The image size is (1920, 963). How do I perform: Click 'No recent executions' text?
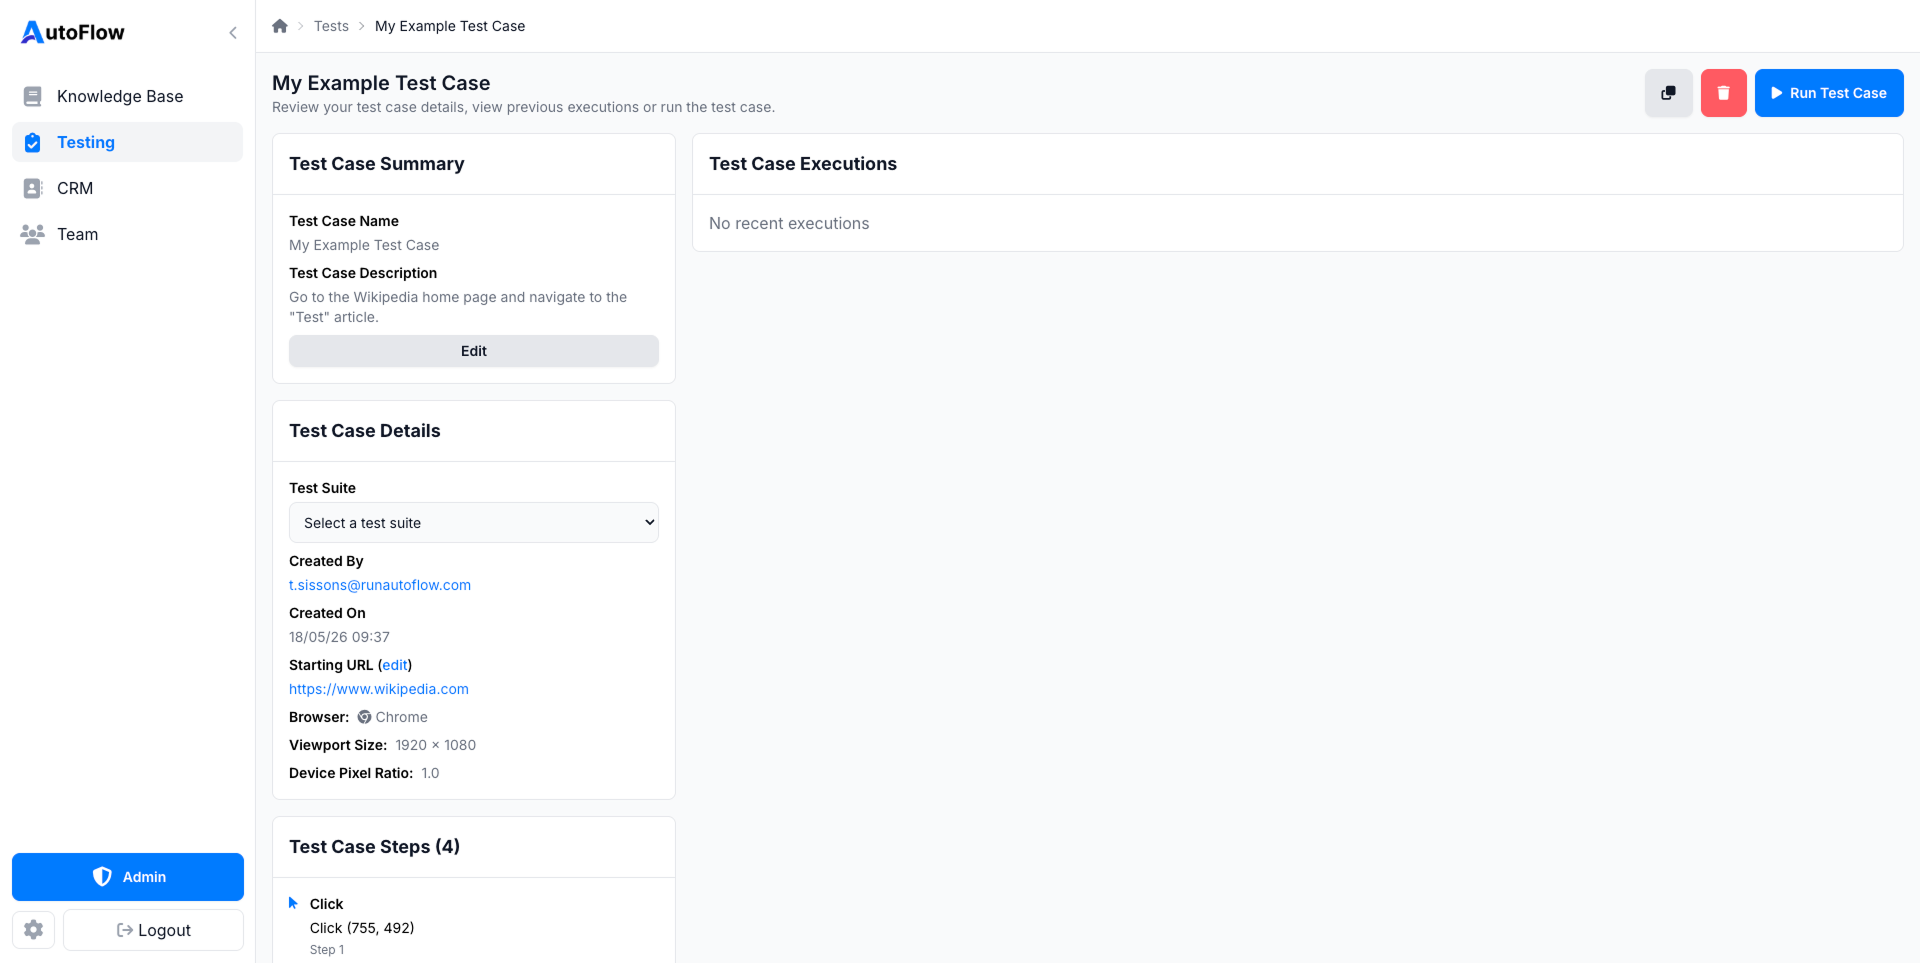[x=789, y=224]
